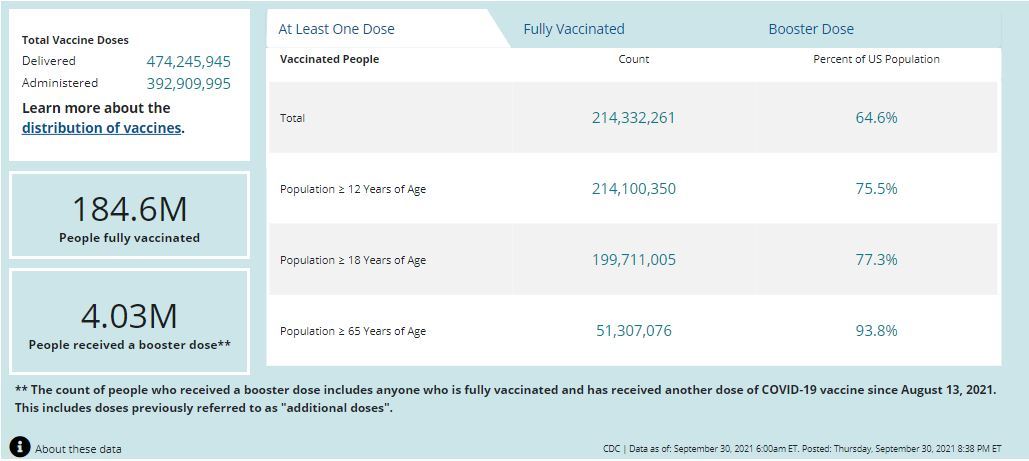
Task: Click the Delivered doses number 474,245,945
Action: point(188,62)
